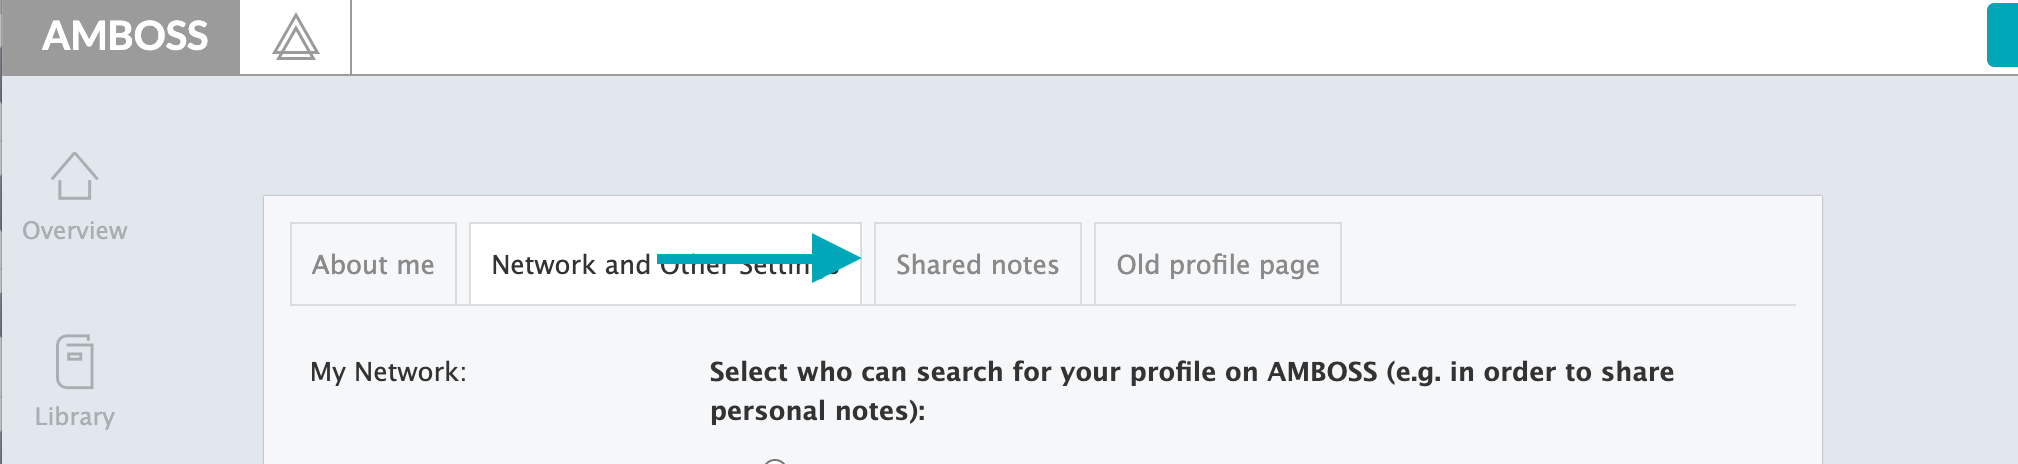
Task: Click the 'Select who can search' heading text
Action: pyautogui.click(x=1192, y=372)
